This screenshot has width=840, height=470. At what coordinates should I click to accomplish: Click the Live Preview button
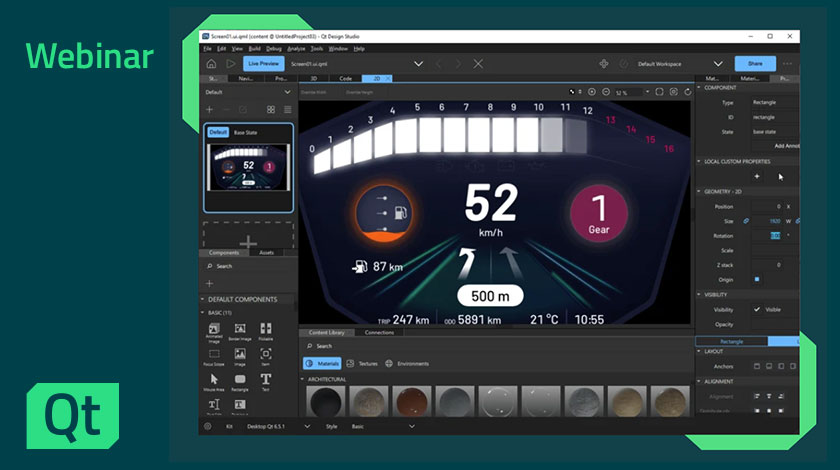pyautogui.click(x=264, y=64)
